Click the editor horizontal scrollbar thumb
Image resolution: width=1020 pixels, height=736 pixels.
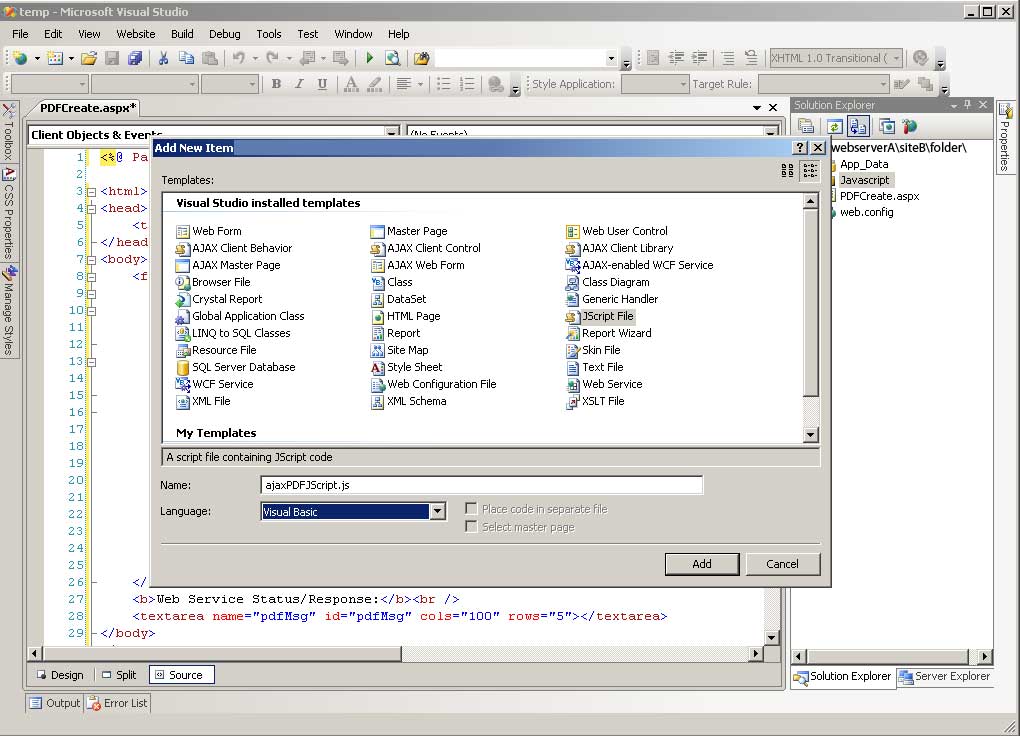[x=222, y=653]
